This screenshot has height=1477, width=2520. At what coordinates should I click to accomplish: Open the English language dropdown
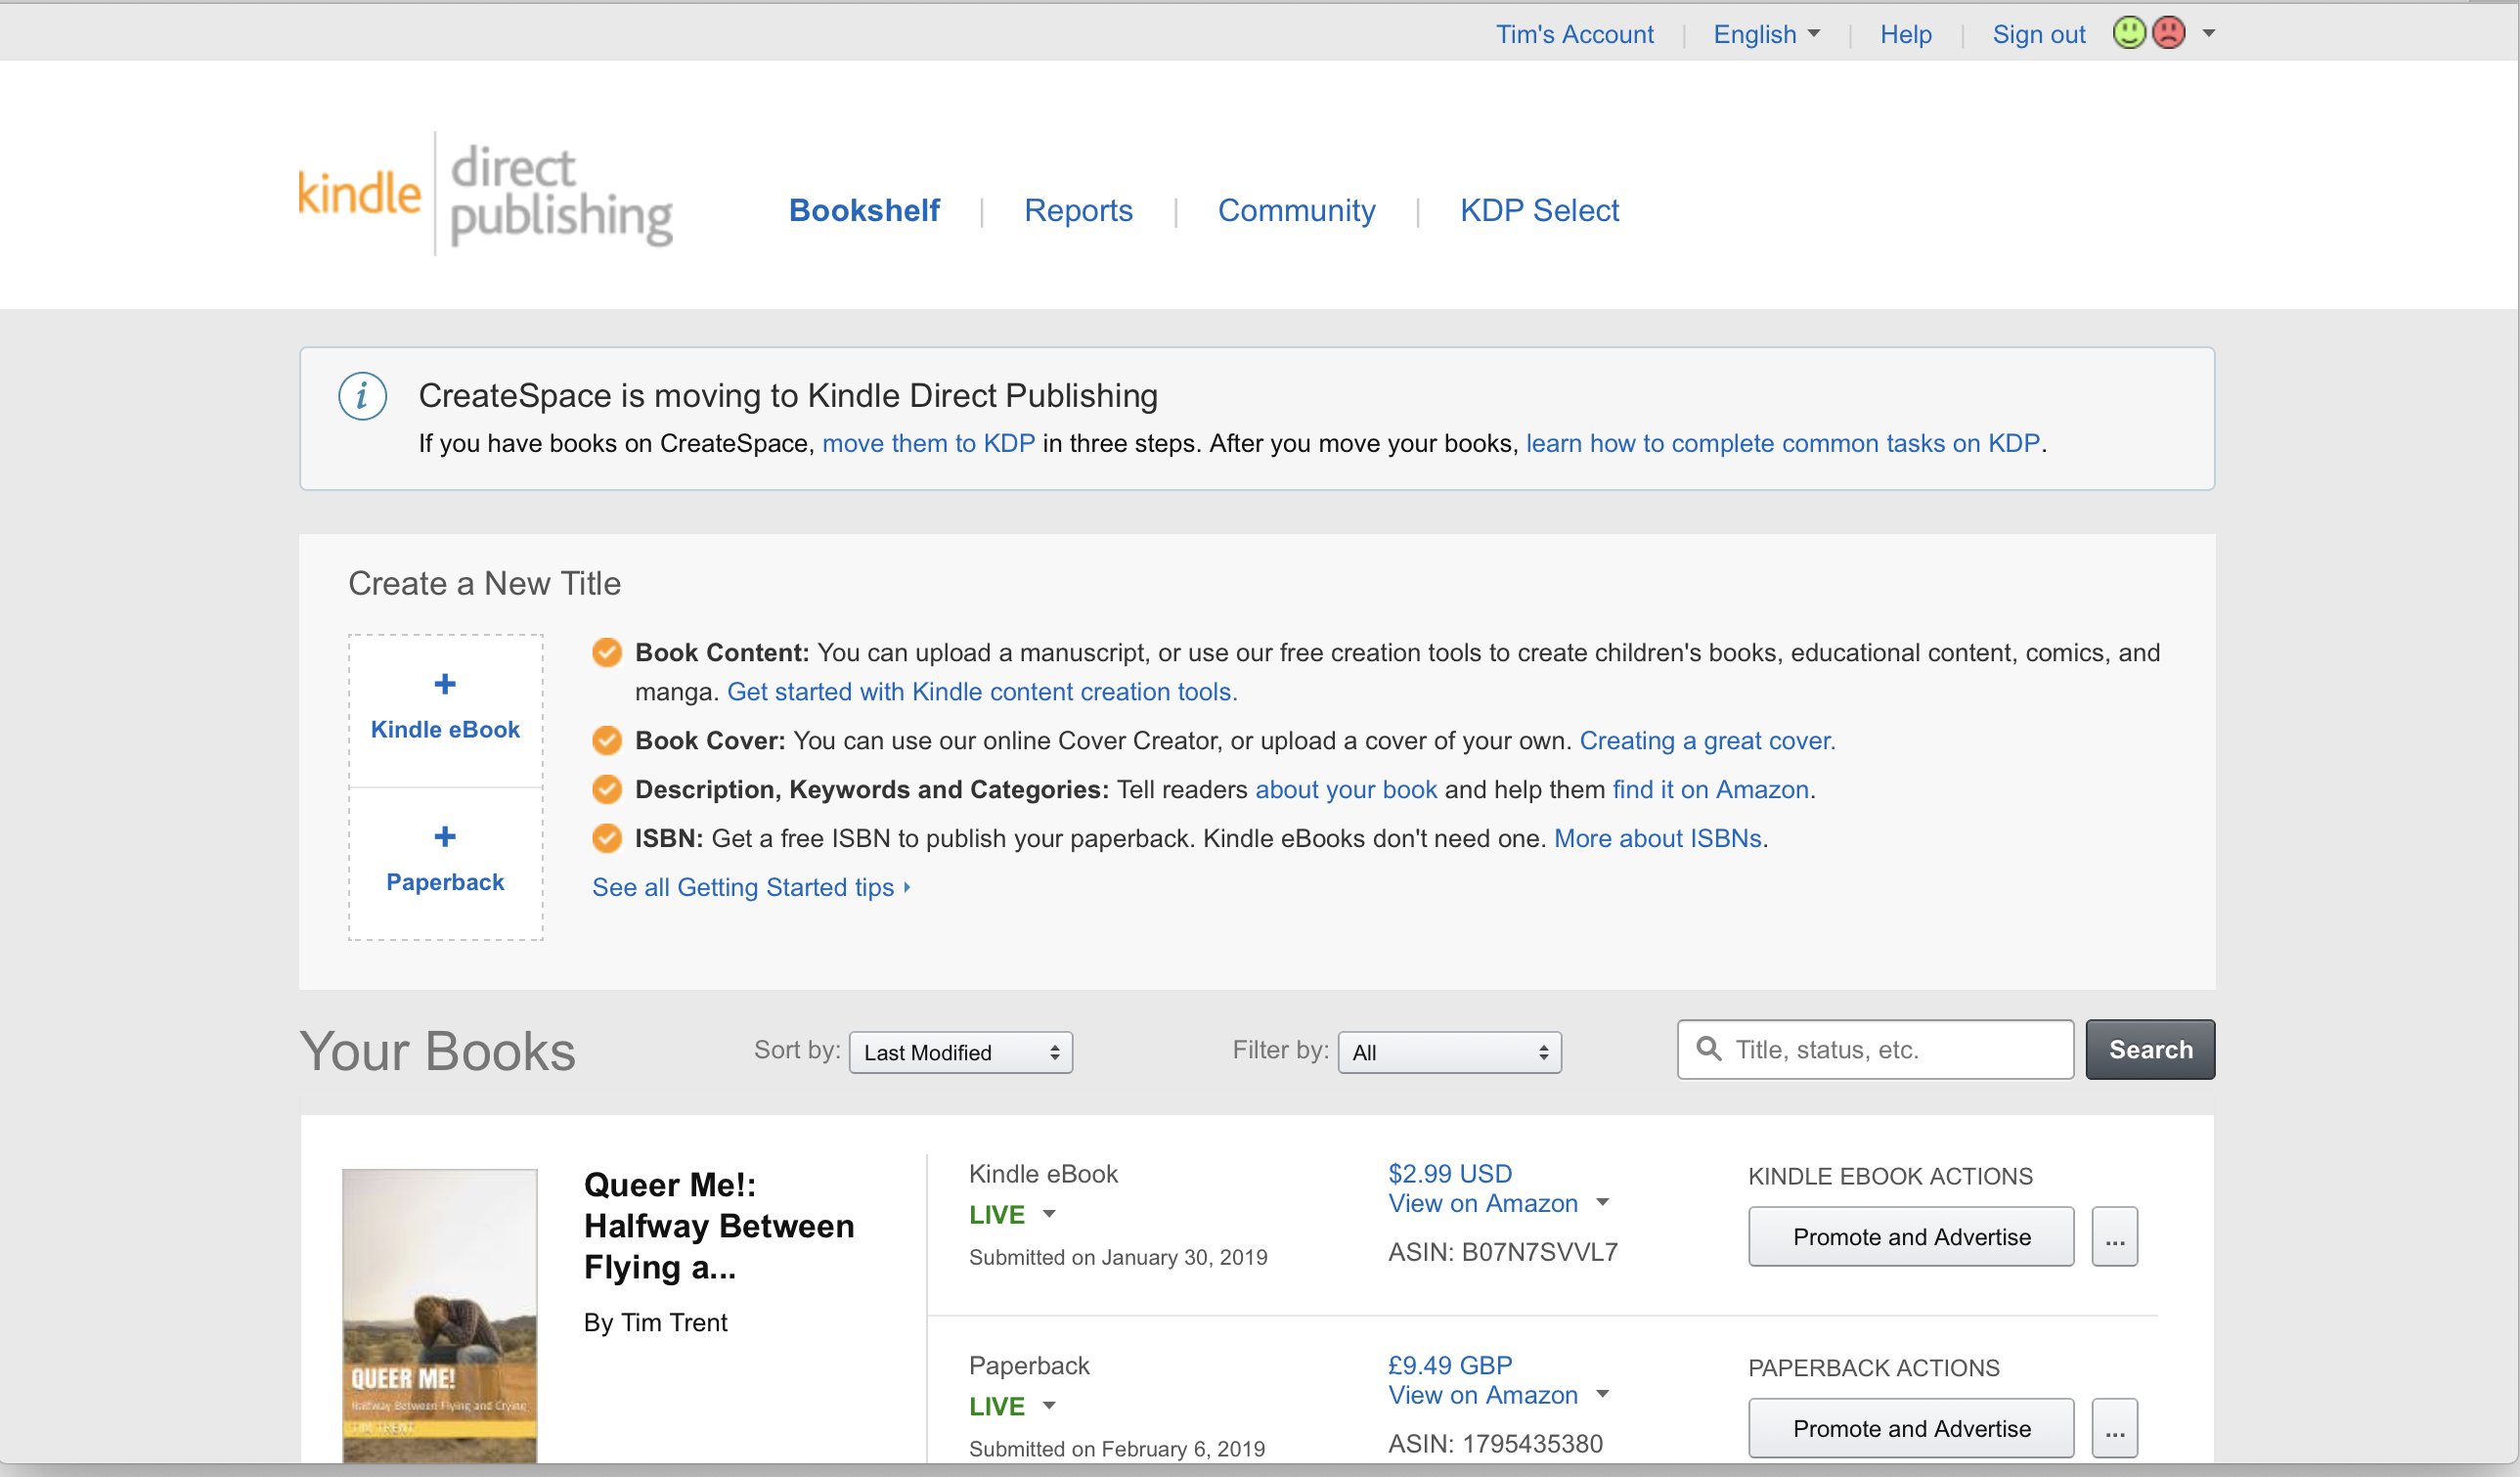(x=1766, y=34)
